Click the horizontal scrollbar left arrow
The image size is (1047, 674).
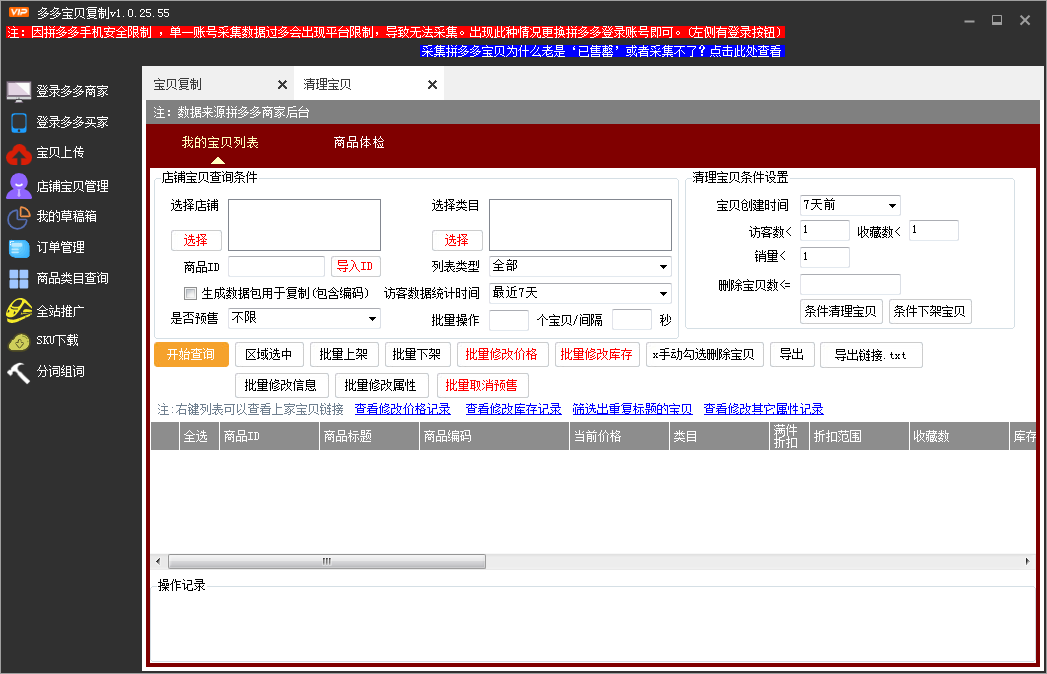click(158, 561)
